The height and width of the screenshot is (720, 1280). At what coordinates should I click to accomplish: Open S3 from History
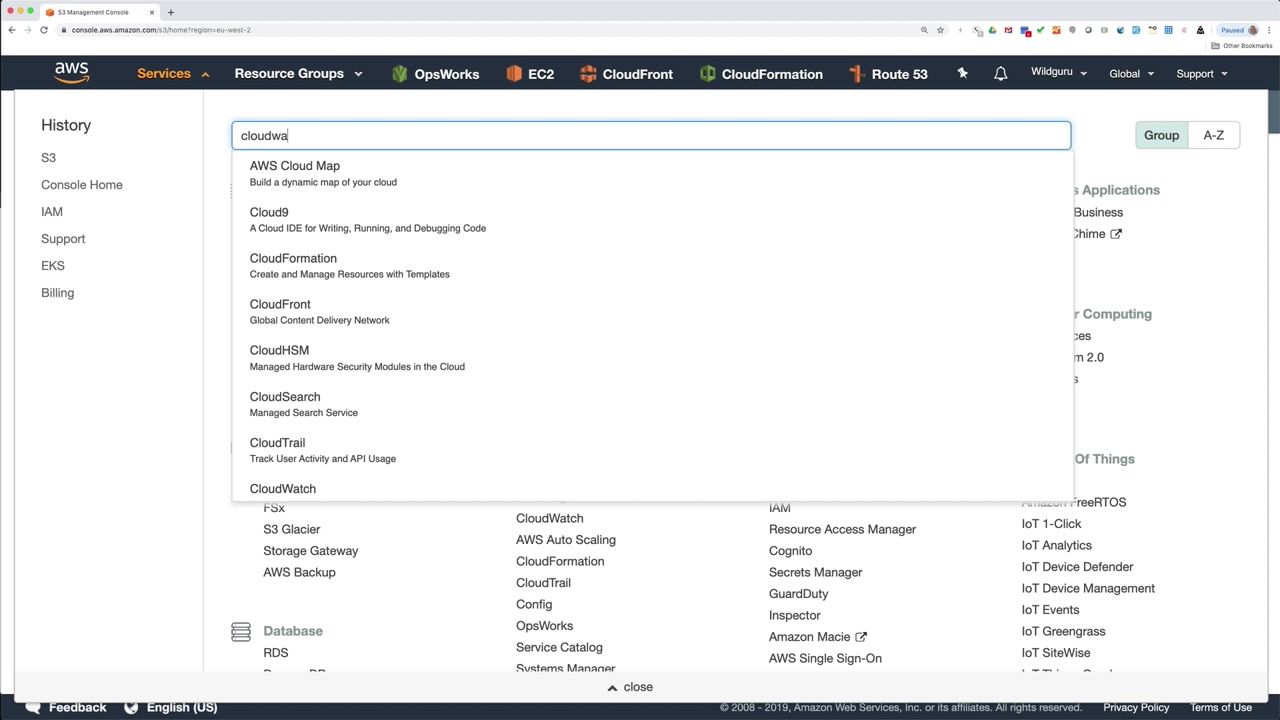tap(48, 158)
